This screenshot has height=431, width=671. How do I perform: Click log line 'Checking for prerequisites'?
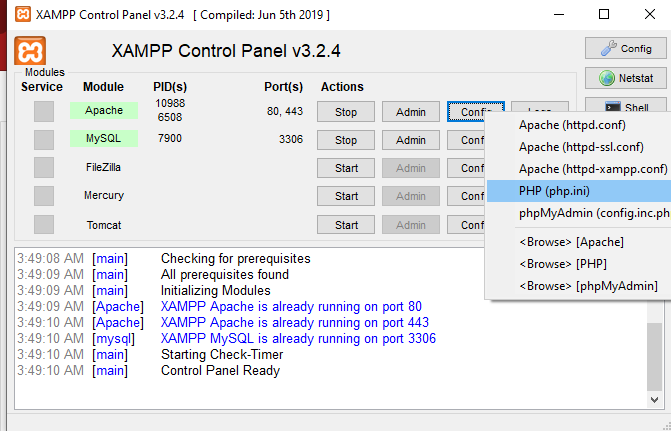tap(235, 259)
